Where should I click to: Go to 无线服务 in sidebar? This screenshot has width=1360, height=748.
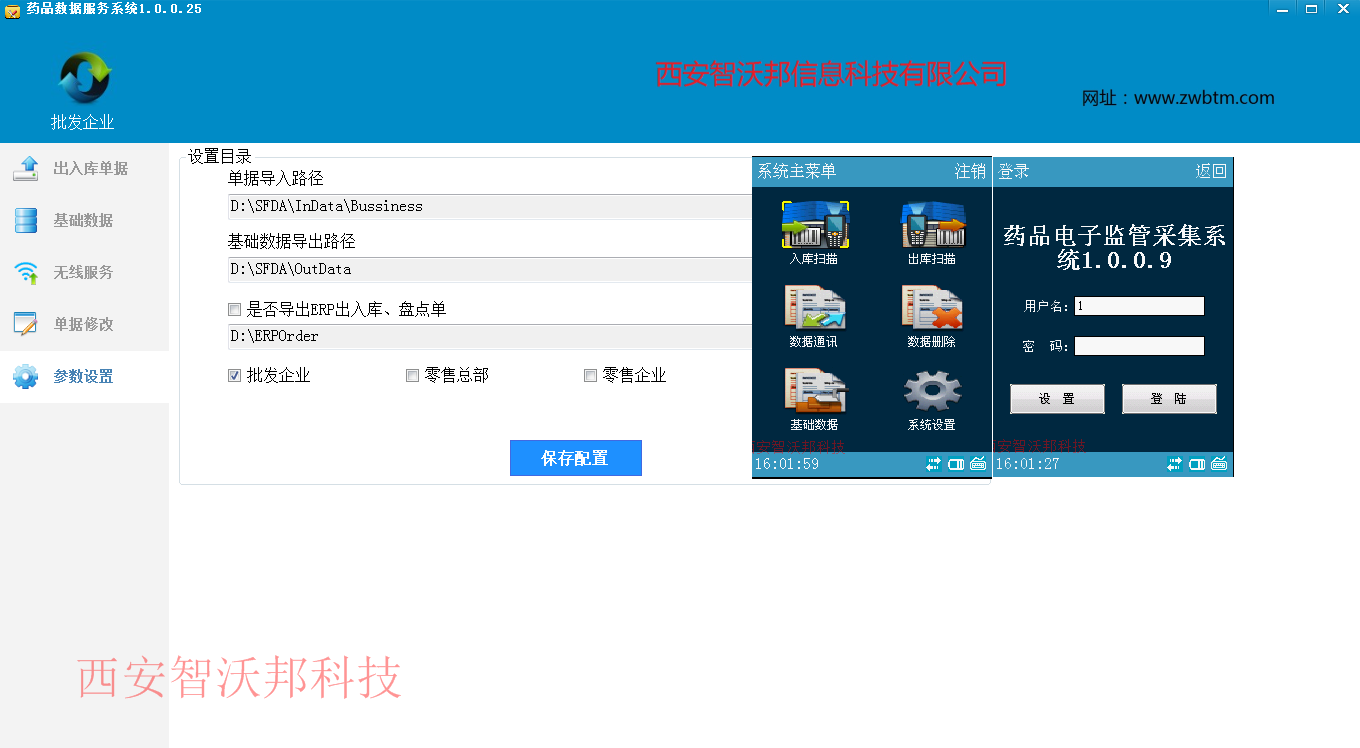coord(84,273)
